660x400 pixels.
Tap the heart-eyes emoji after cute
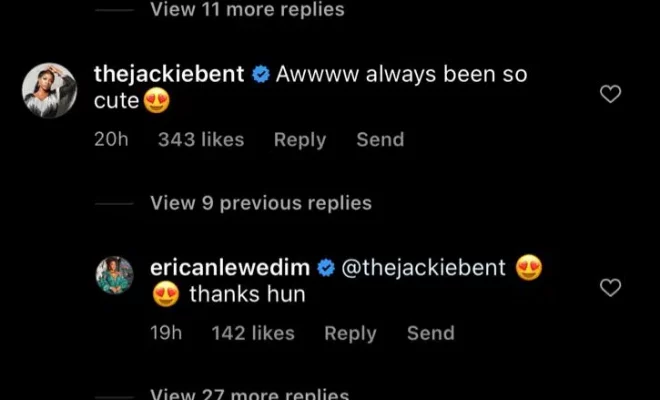tap(157, 101)
